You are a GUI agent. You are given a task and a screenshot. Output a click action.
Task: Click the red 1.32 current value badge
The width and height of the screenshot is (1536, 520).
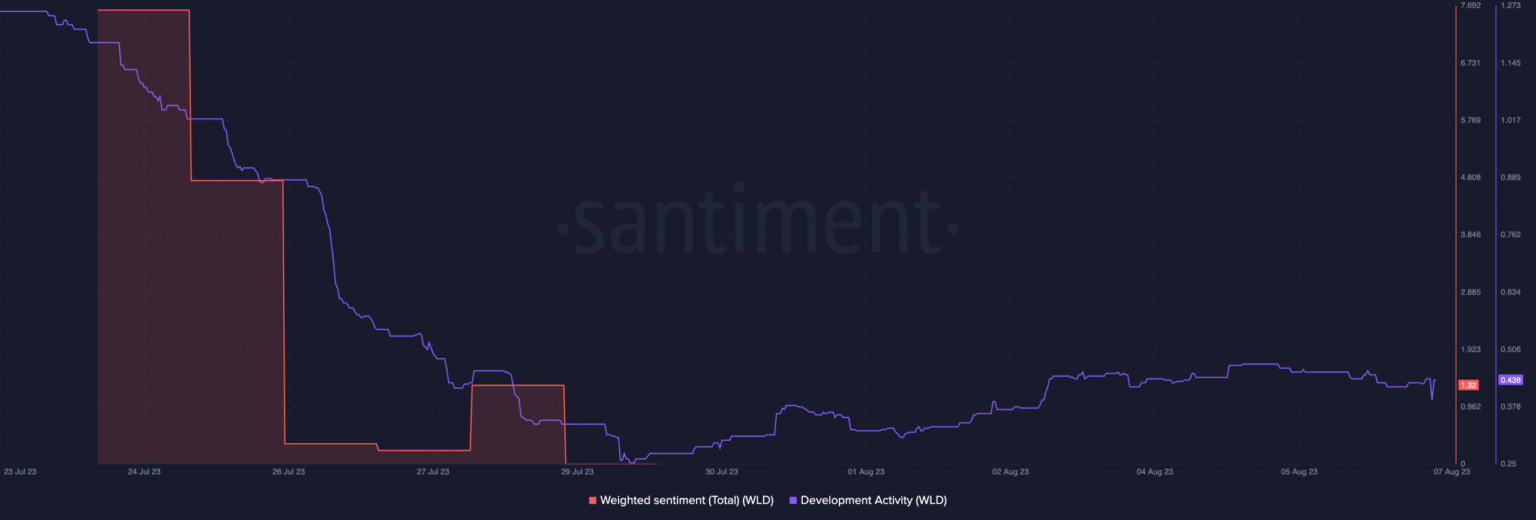pyautogui.click(x=1469, y=385)
